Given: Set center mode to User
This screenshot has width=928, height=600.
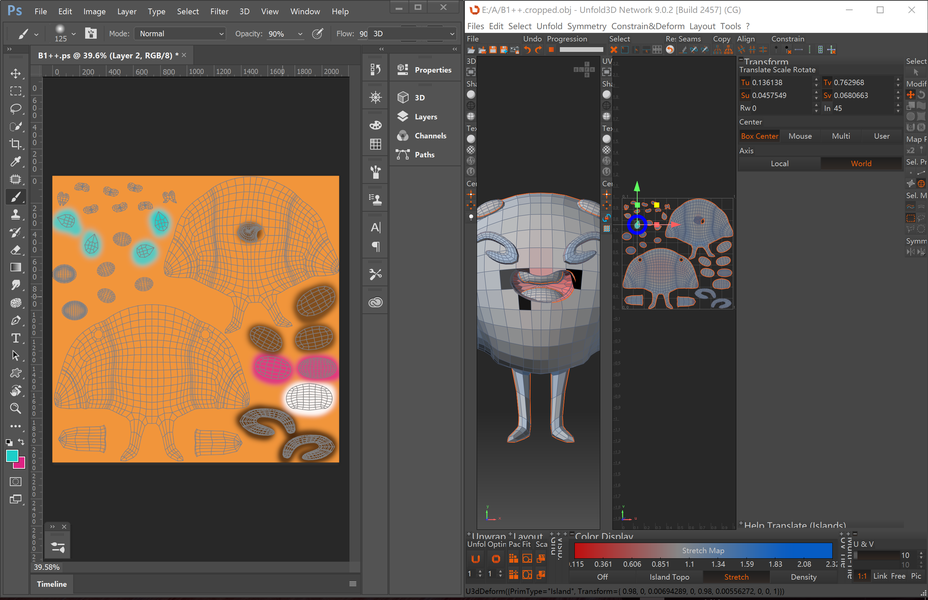Looking at the screenshot, I should [881, 136].
